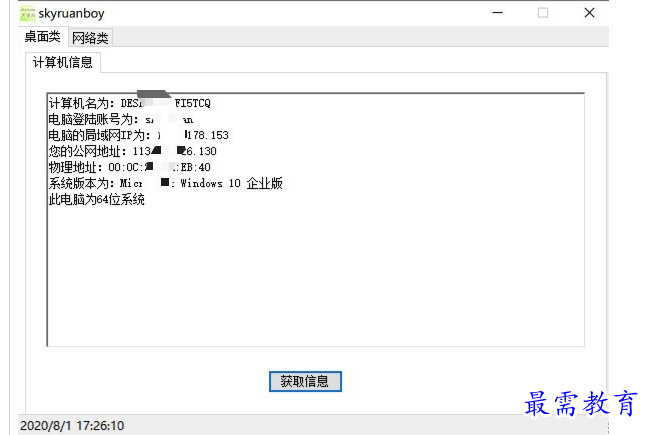Select the 计算机信息 sub-tab
This screenshot has height=435, width=646.
coord(63,63)
